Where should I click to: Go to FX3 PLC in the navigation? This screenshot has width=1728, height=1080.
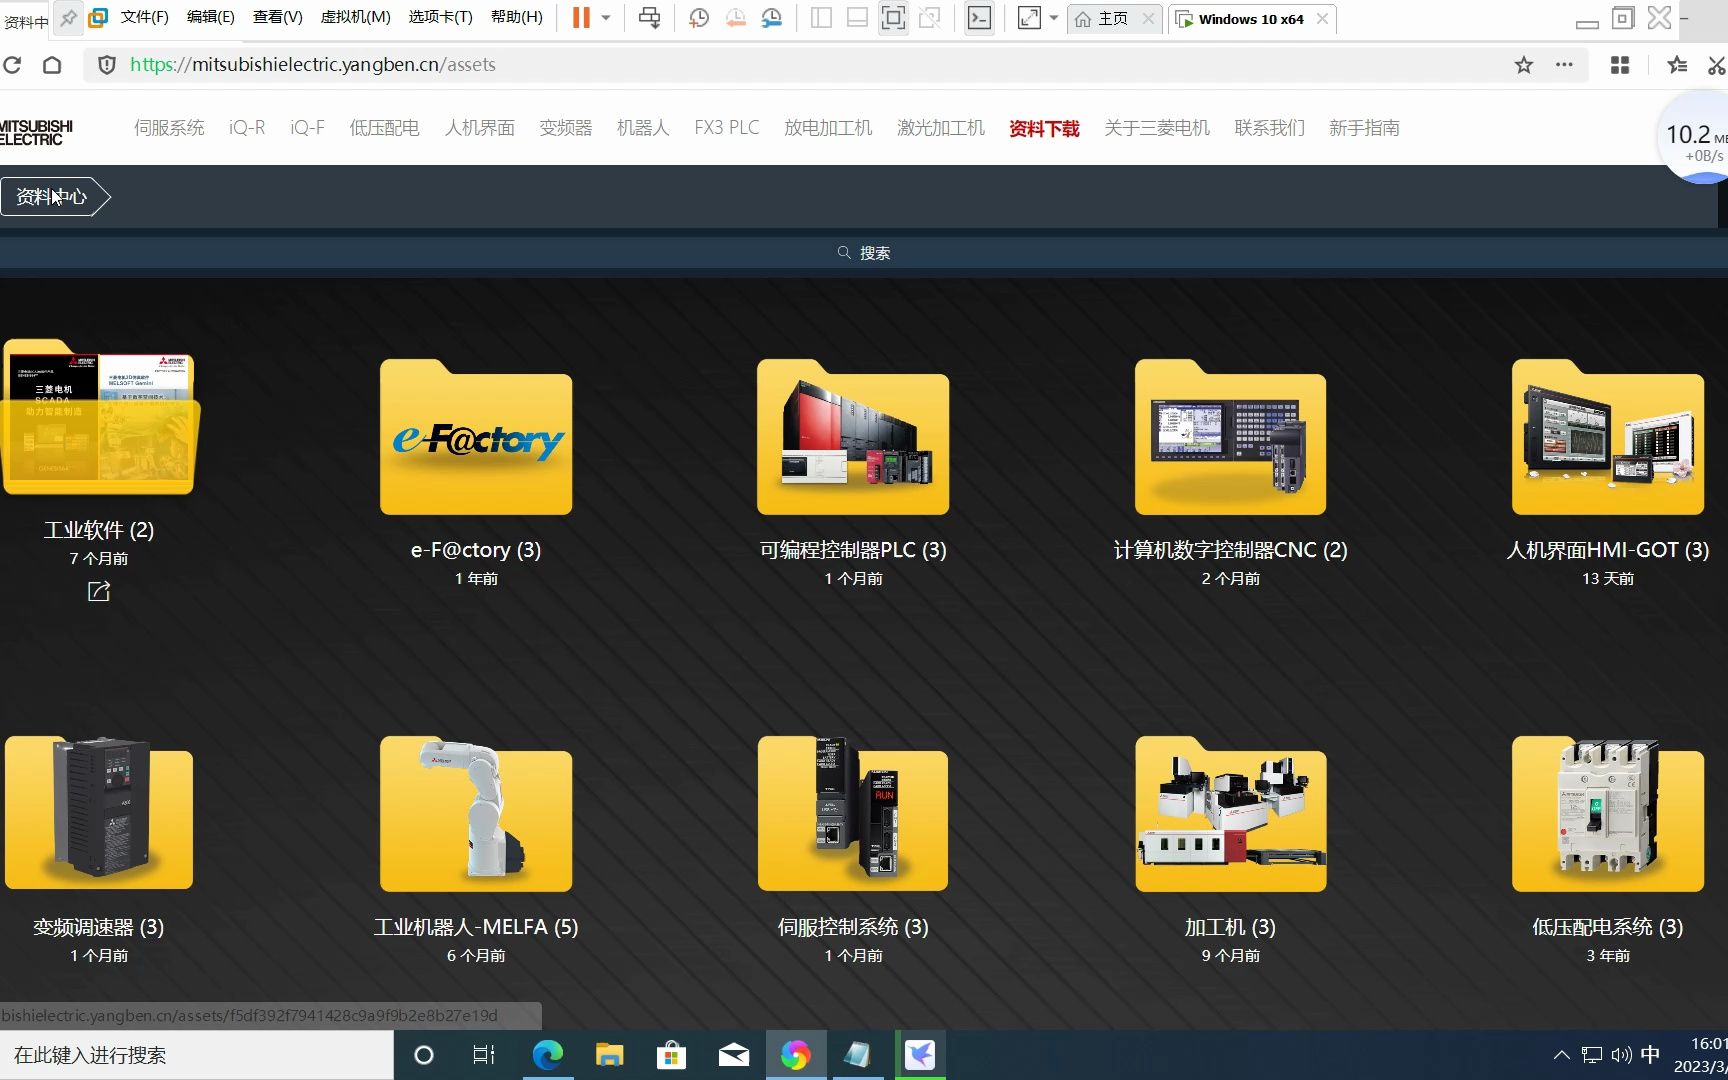tap(727, 128)
